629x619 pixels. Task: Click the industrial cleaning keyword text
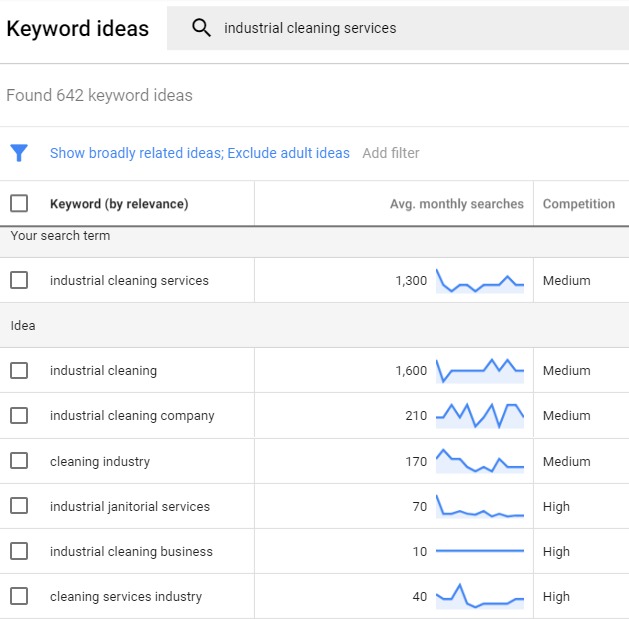[x=103, y=371]
